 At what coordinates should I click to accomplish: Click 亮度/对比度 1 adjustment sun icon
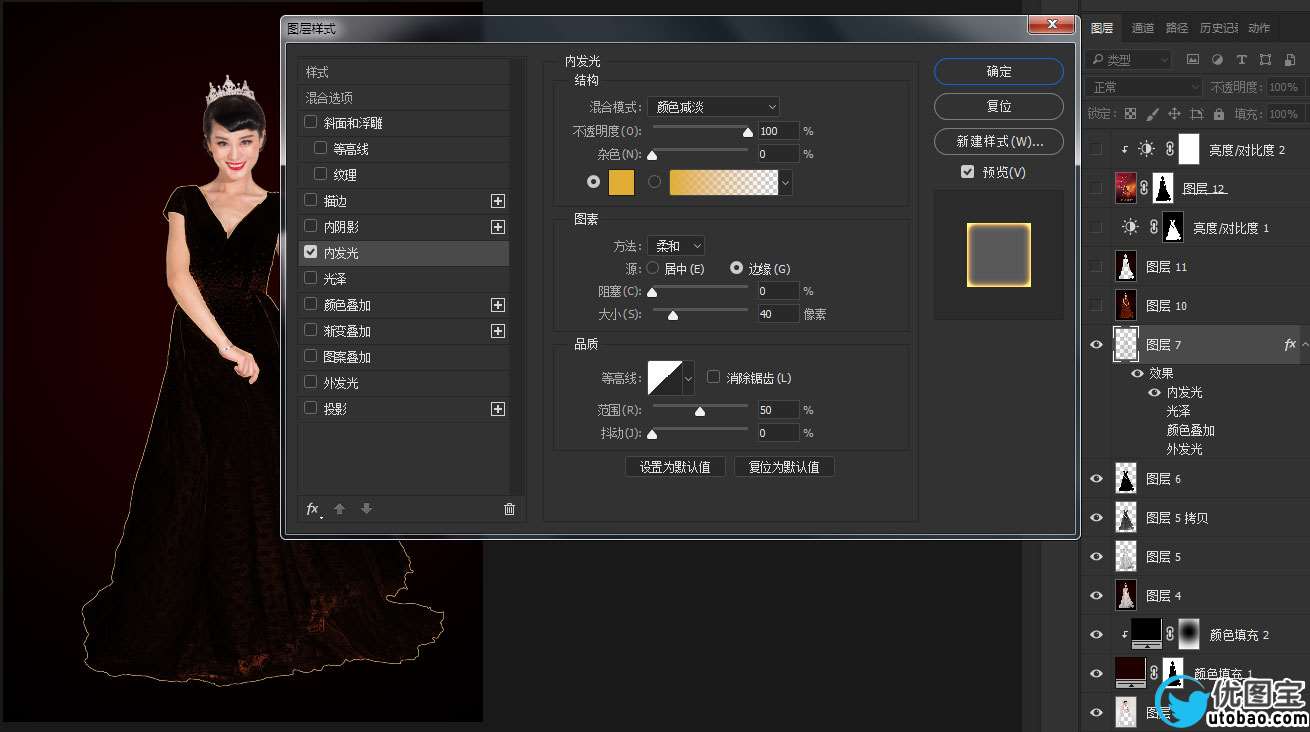click(x=1130, y=227)
